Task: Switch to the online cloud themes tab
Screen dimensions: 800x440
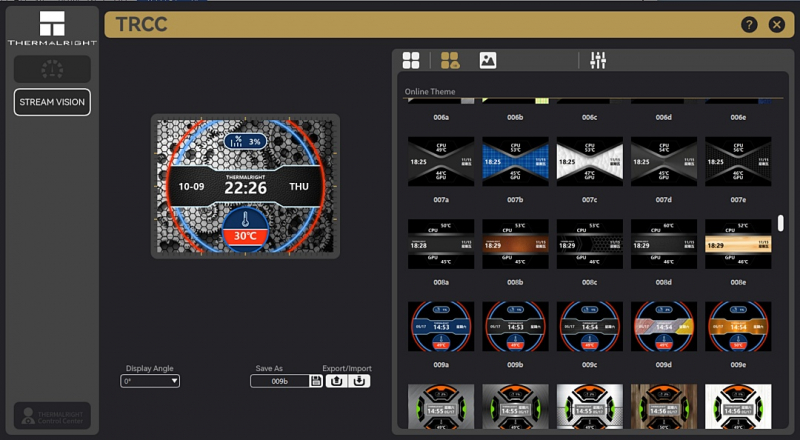Action: pyautogui.click(x=450, y=61)
